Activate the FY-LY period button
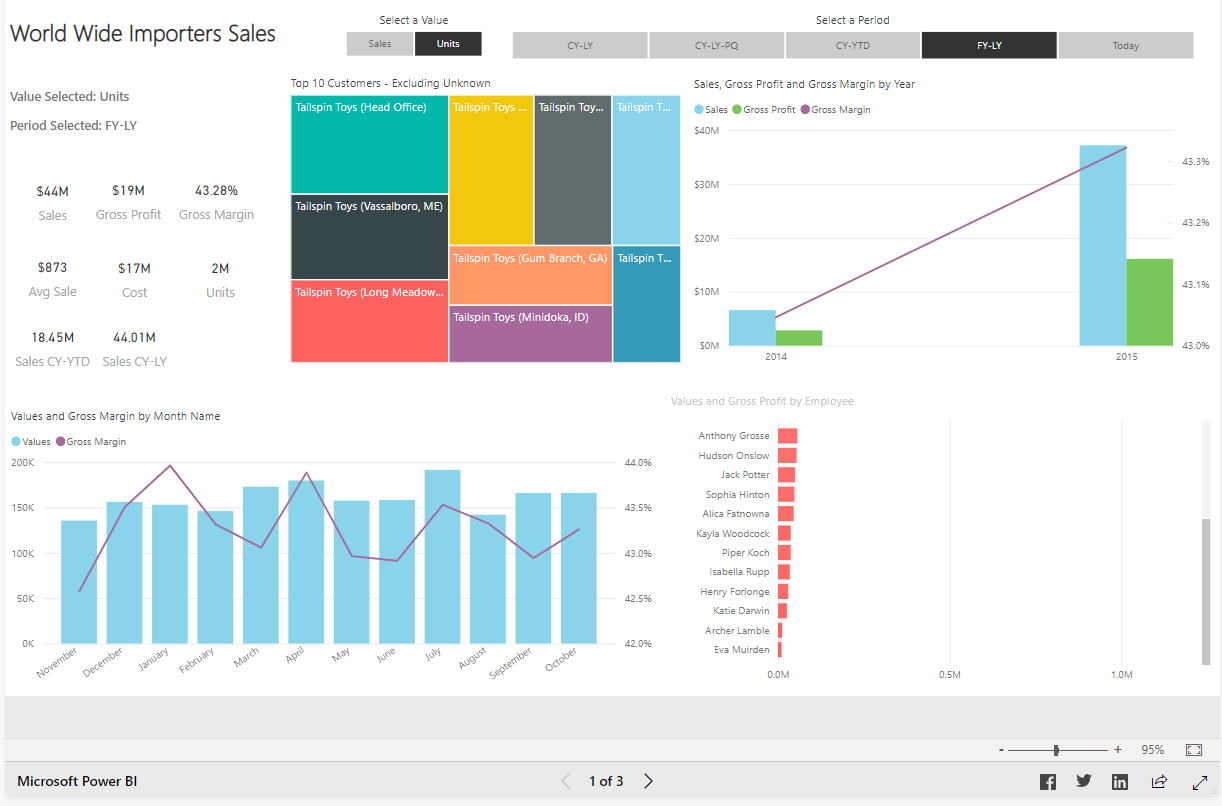Screen dimensions: 1222x806 pos(989,46)
